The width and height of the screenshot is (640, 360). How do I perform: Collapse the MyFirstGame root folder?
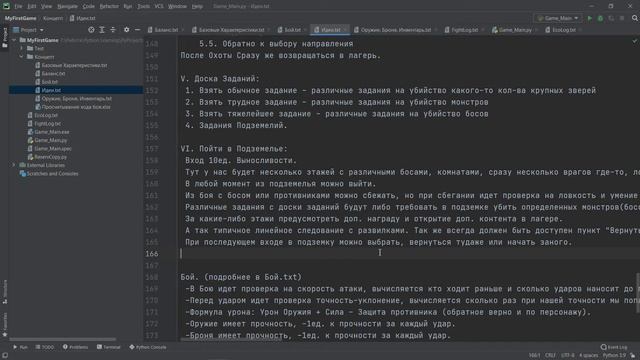tap(14, 40)
